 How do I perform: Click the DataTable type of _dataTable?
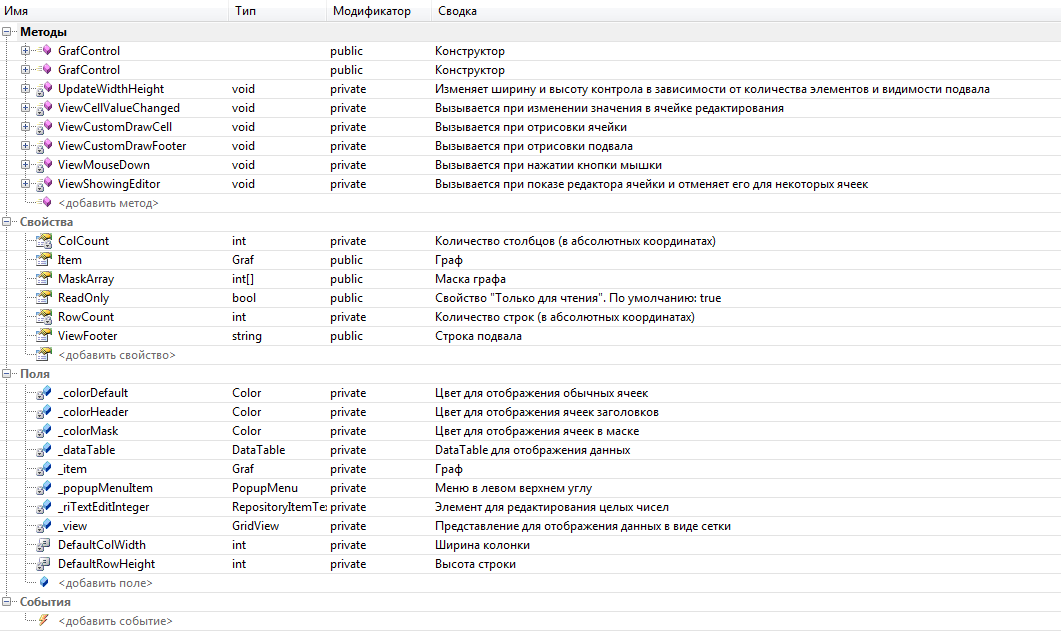258,449
